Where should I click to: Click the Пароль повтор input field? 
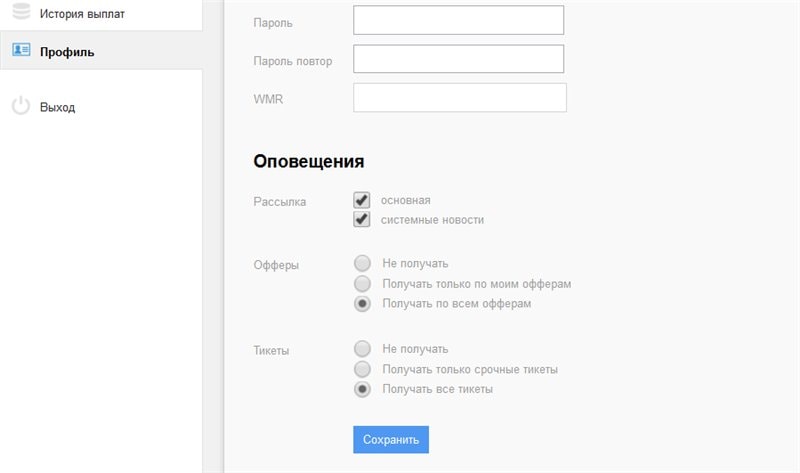458,59
